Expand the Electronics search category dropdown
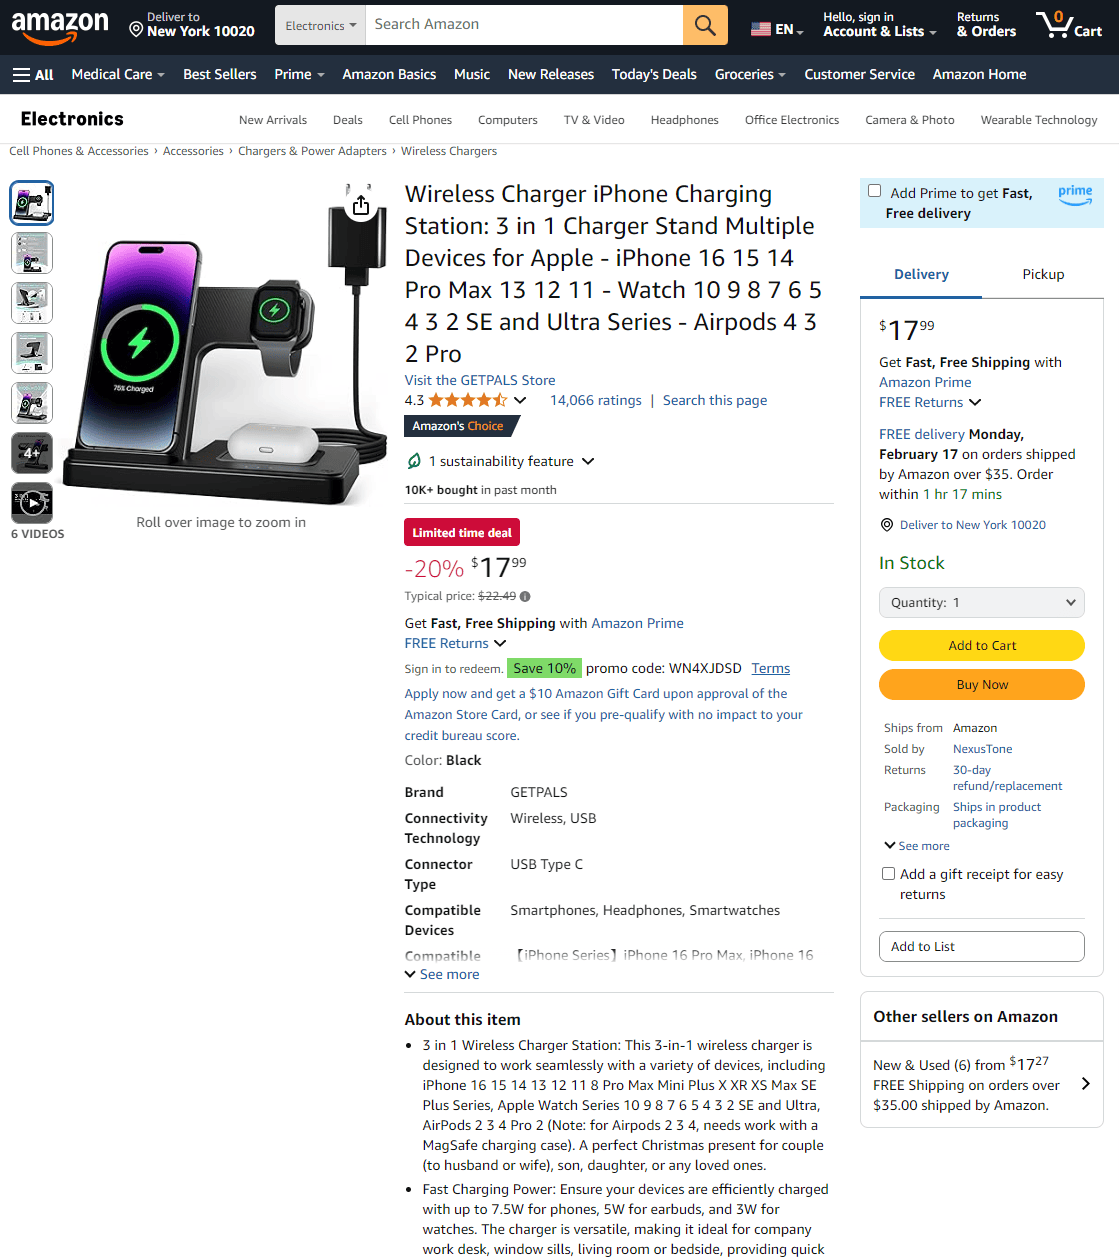 coord(320,25)
